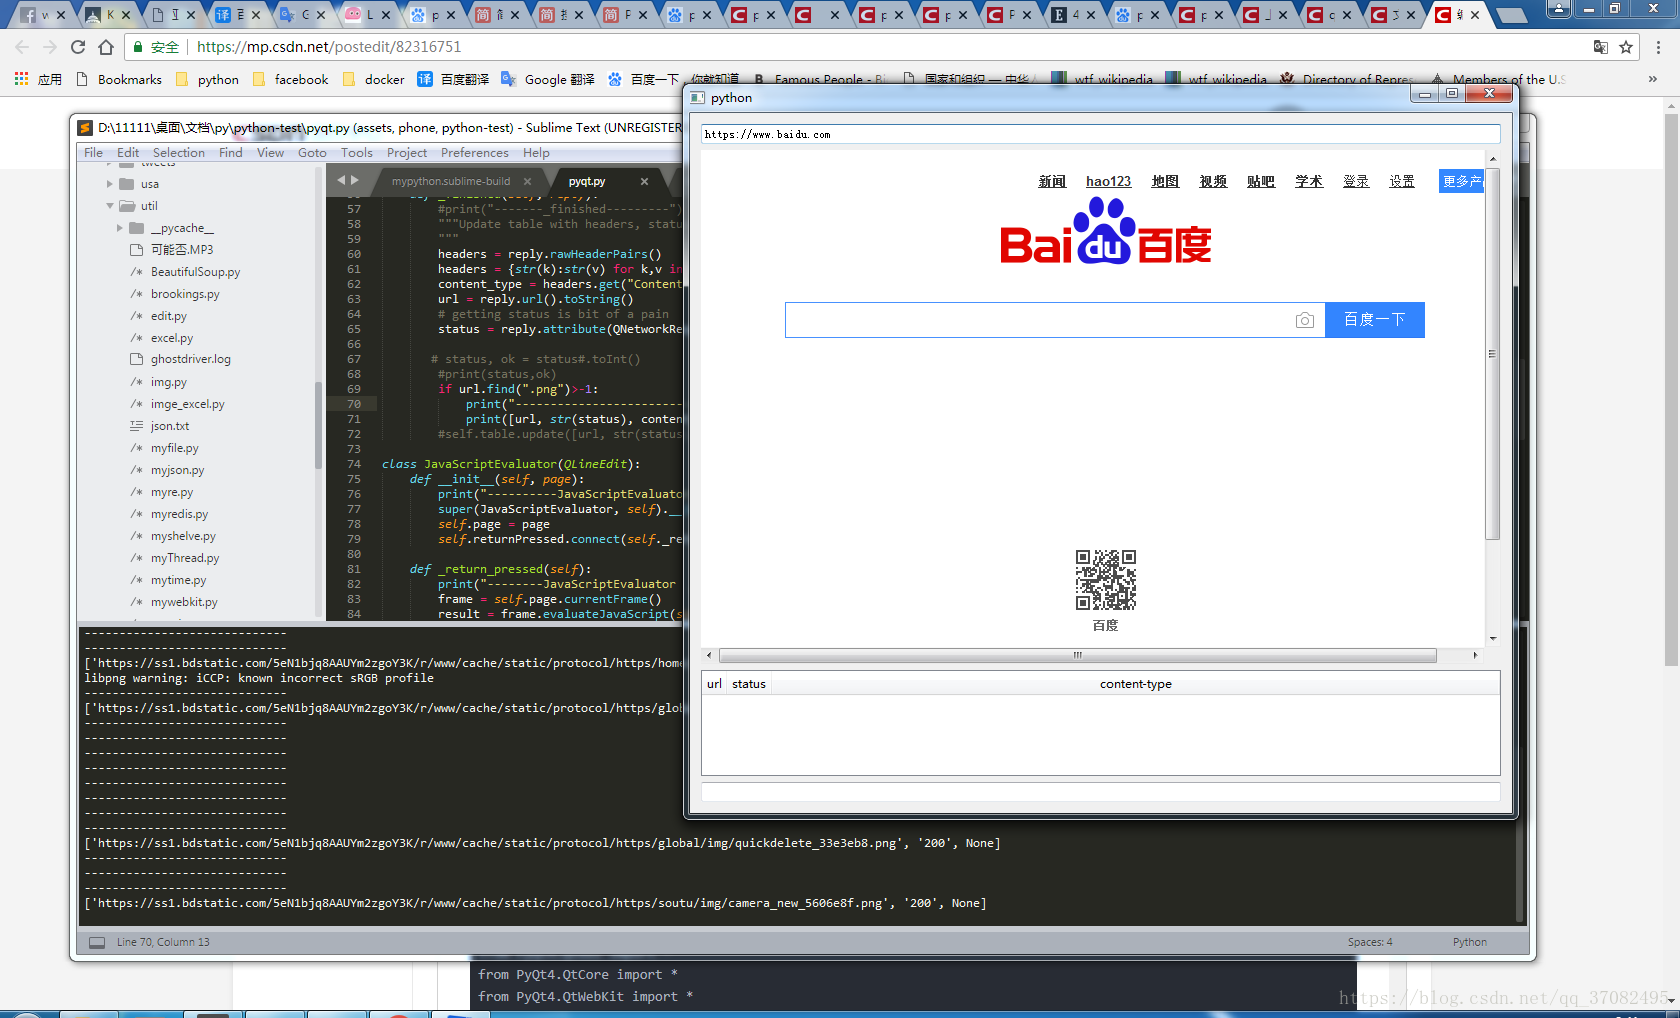Image resolution: width=1680 pixels, height=1018 pixels.
Task: Click the Baidu logo in python window
Action: coord(1106,232)
